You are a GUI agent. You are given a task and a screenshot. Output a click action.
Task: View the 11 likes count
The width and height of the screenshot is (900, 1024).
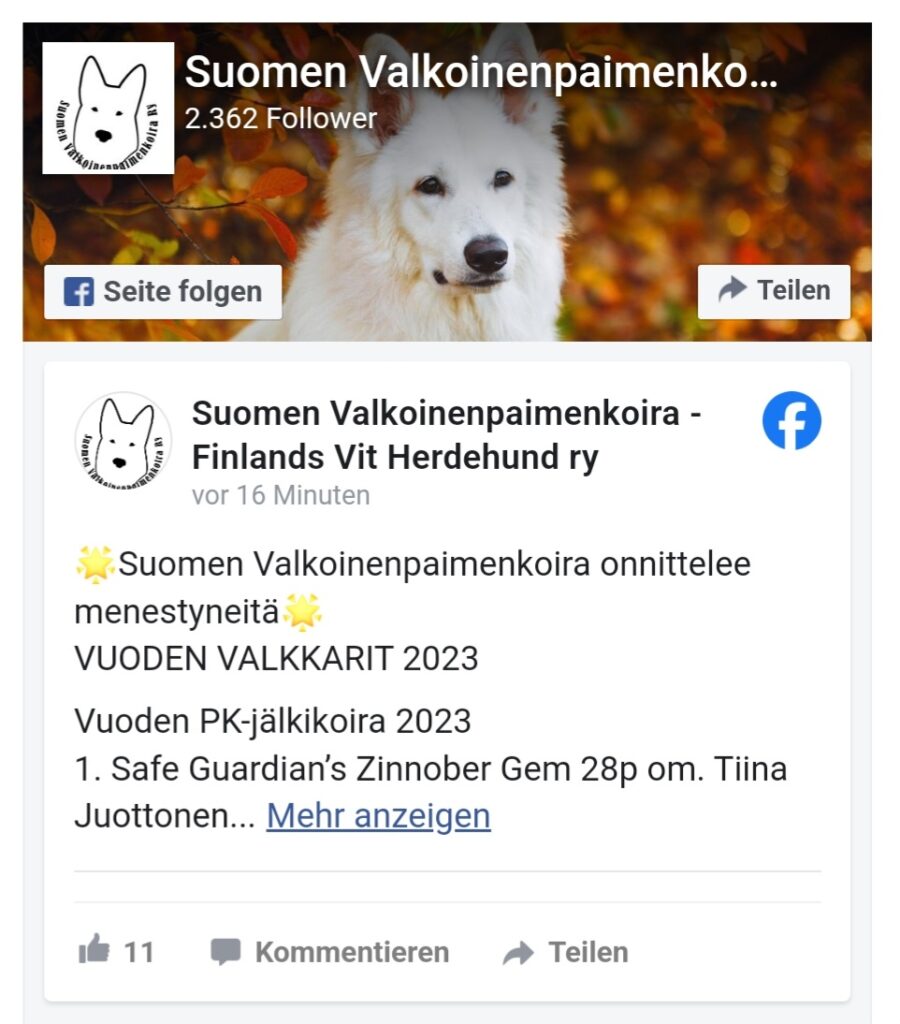click(x=139, y=953)
